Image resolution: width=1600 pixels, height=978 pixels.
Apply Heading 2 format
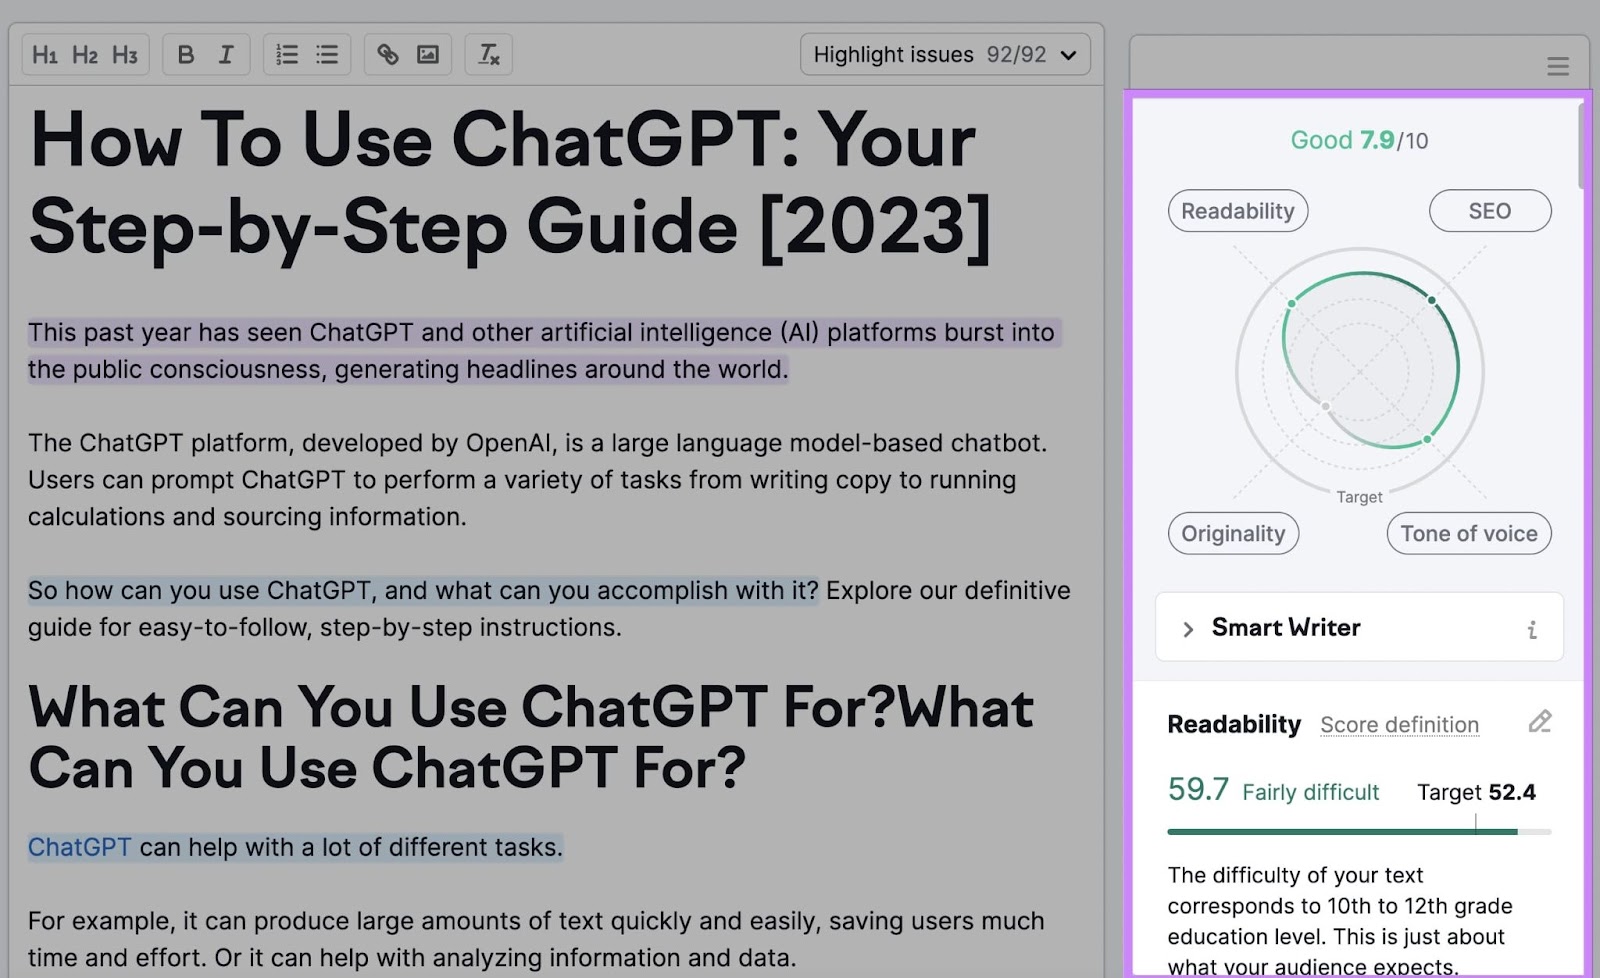click(85, 55)
